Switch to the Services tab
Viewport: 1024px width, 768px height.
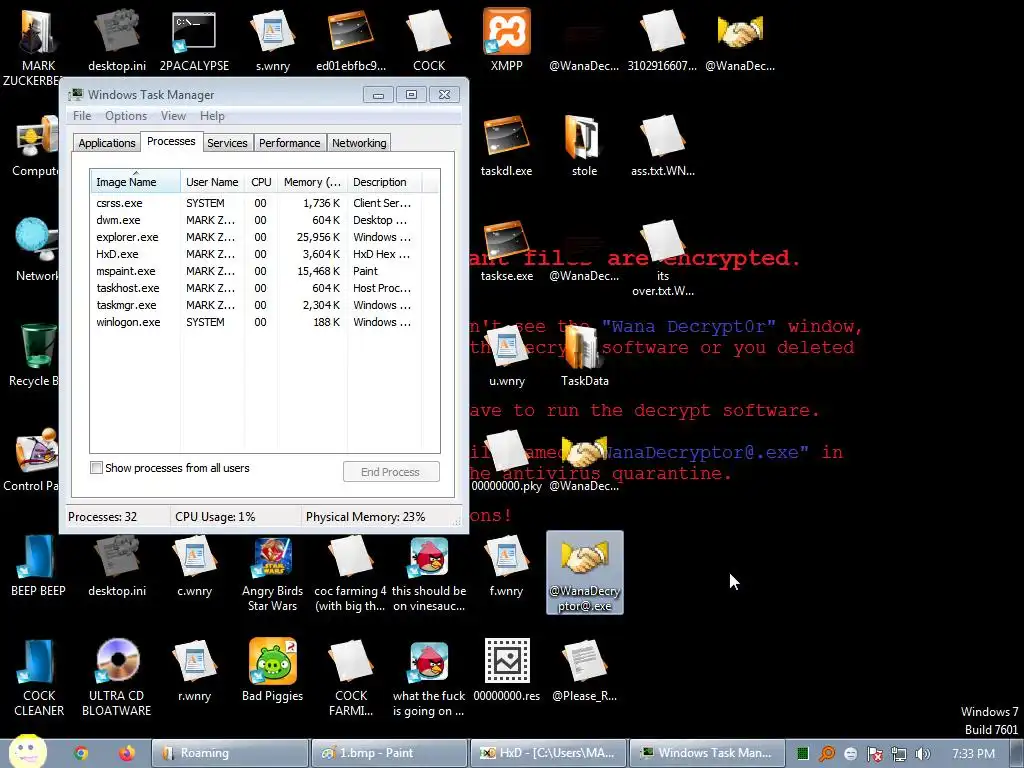coord(227,143)
